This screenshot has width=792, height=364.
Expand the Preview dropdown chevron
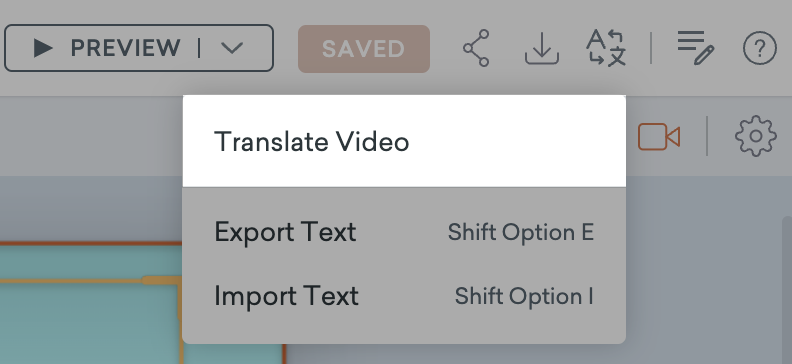[232, 48]
